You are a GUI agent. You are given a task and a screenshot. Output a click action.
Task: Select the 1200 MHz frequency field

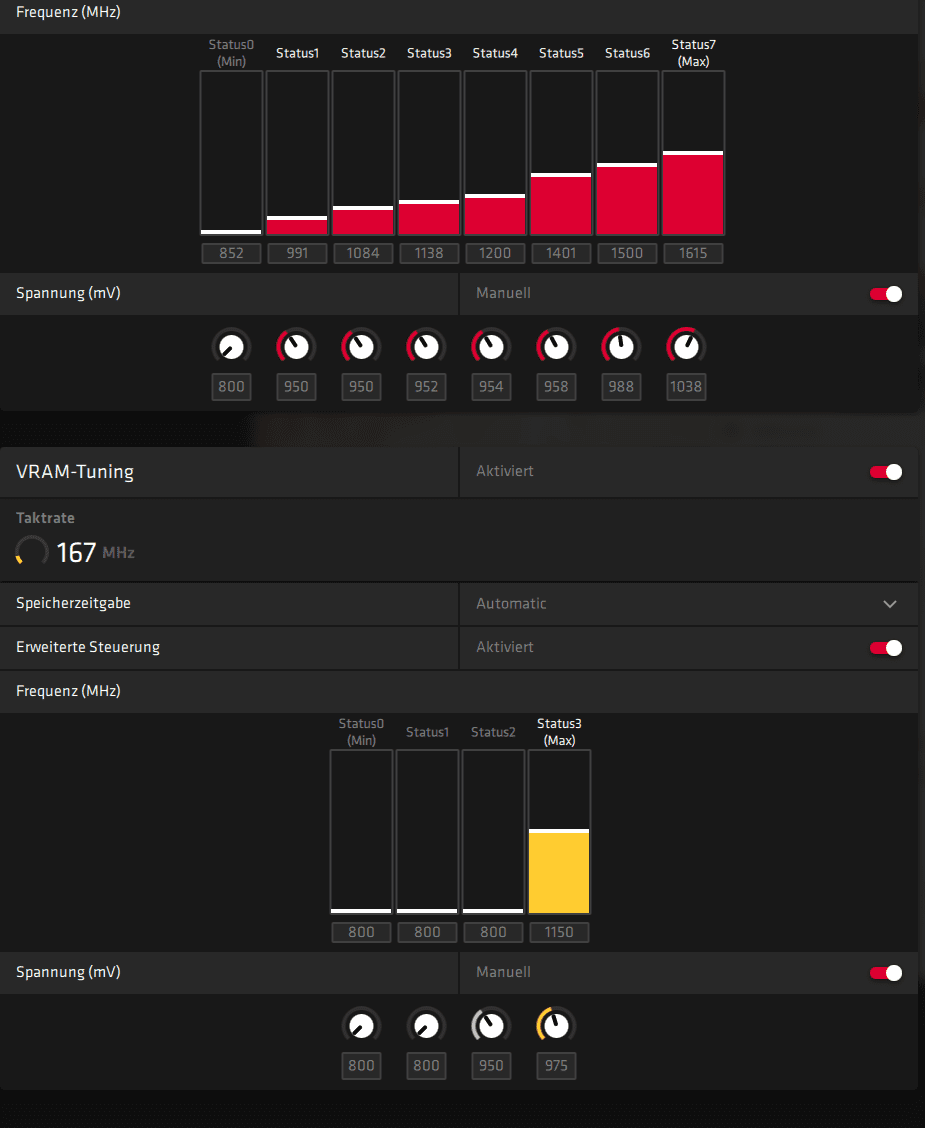coord(495,253)
